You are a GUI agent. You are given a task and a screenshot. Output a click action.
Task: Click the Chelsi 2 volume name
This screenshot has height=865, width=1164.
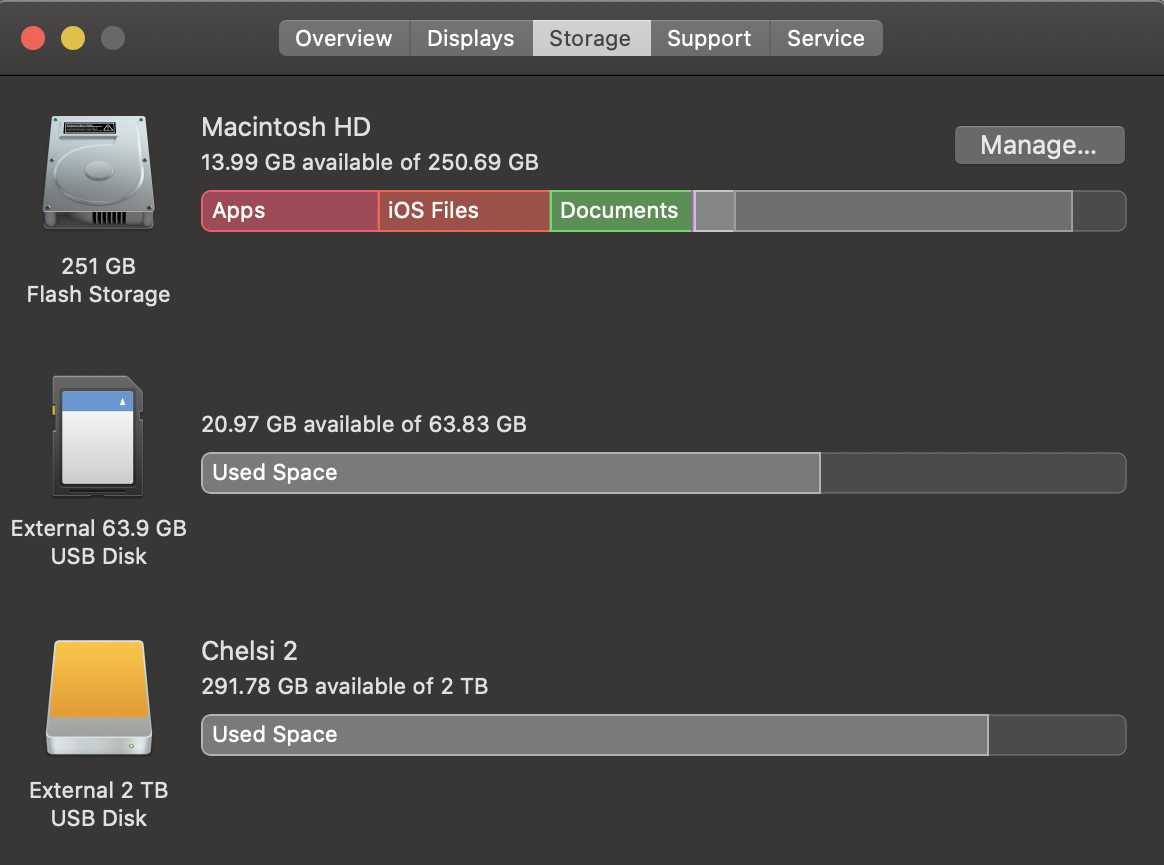[249, 651]
